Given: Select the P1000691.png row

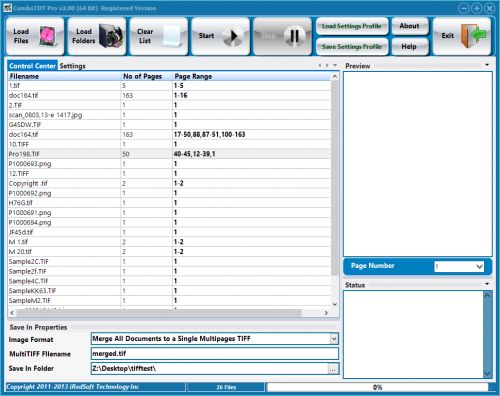Looking at the screenshot, I should pyautogui.click(x=169, y=213).
